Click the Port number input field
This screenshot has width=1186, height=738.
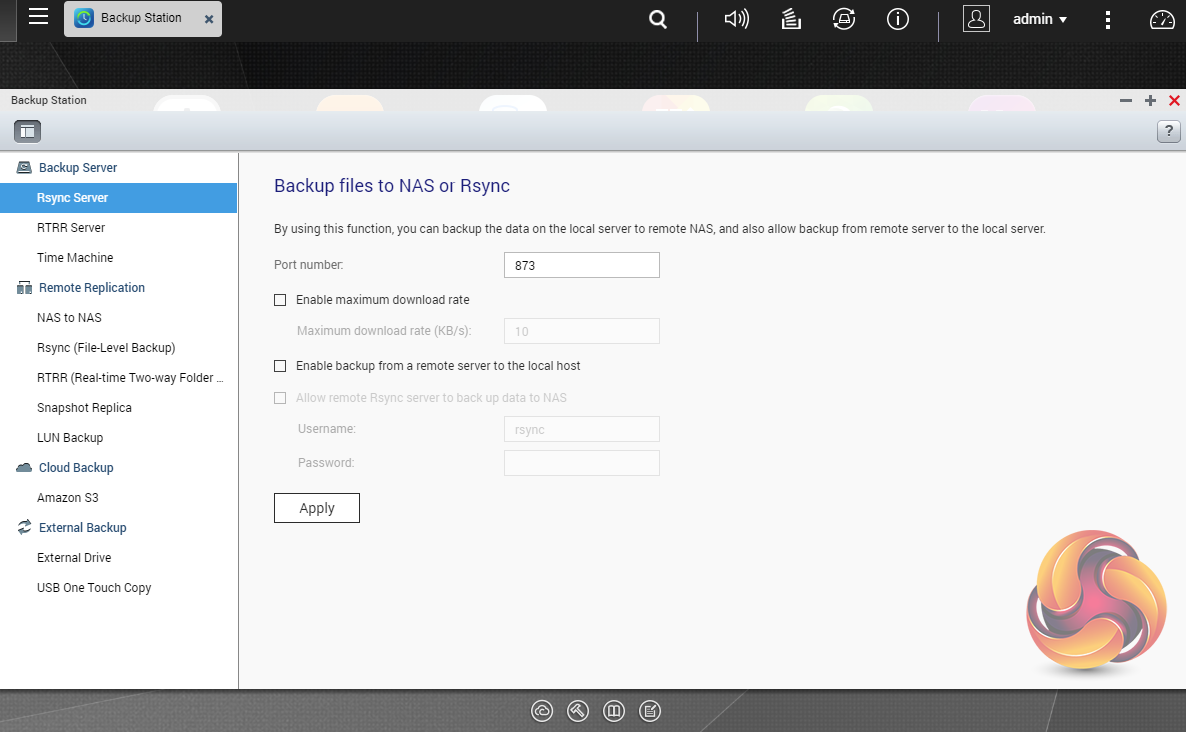click(581, 265)
